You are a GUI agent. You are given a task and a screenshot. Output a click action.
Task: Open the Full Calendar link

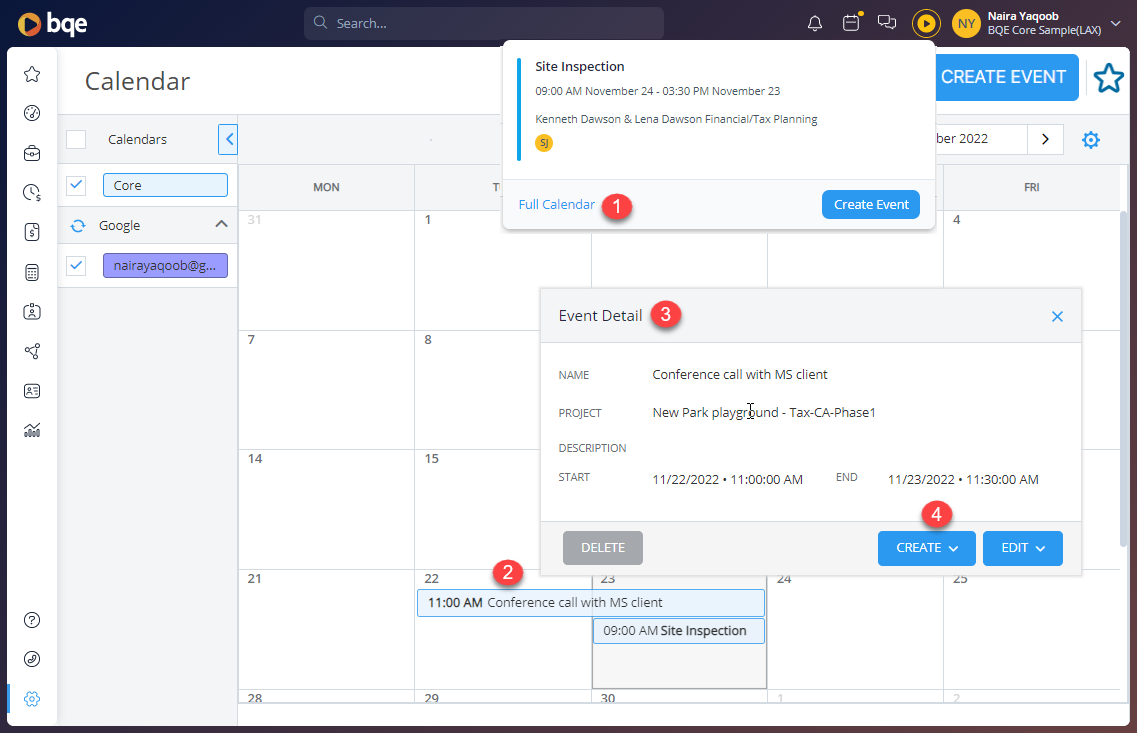pos(557,204)
